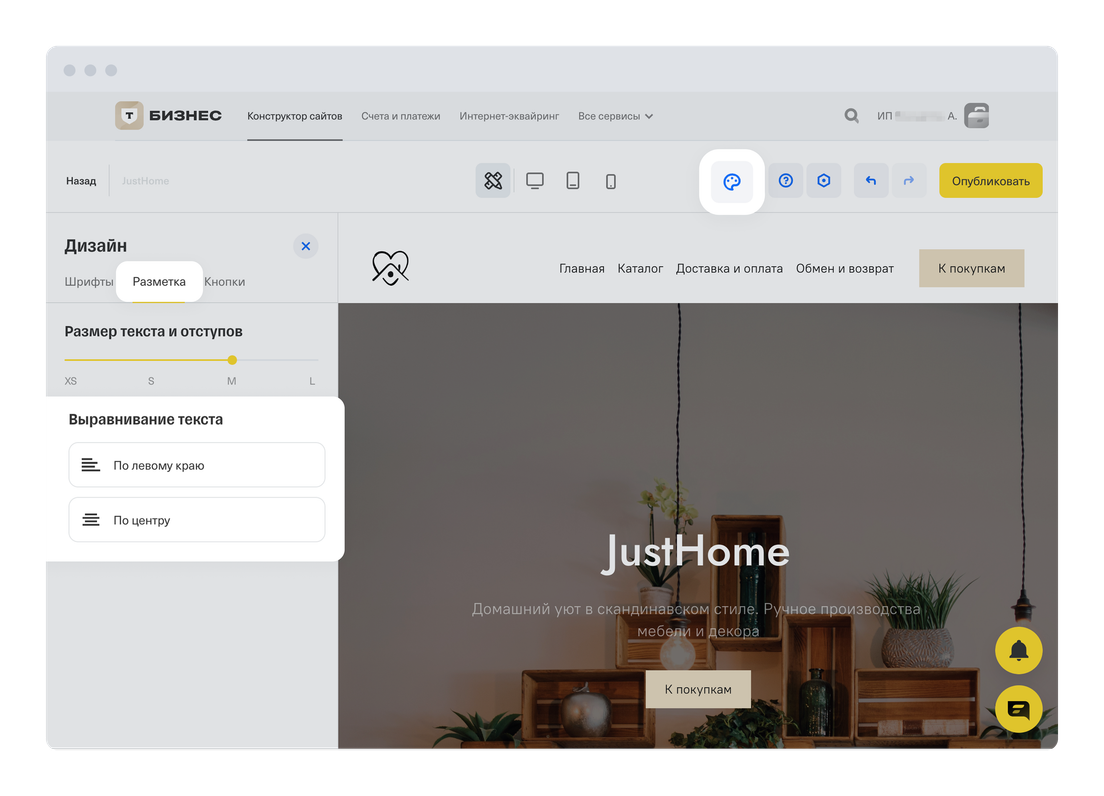Set text size to XS
Image resolution: width=1104 pixels, height=796 pixels.
(x=70, y=381)
